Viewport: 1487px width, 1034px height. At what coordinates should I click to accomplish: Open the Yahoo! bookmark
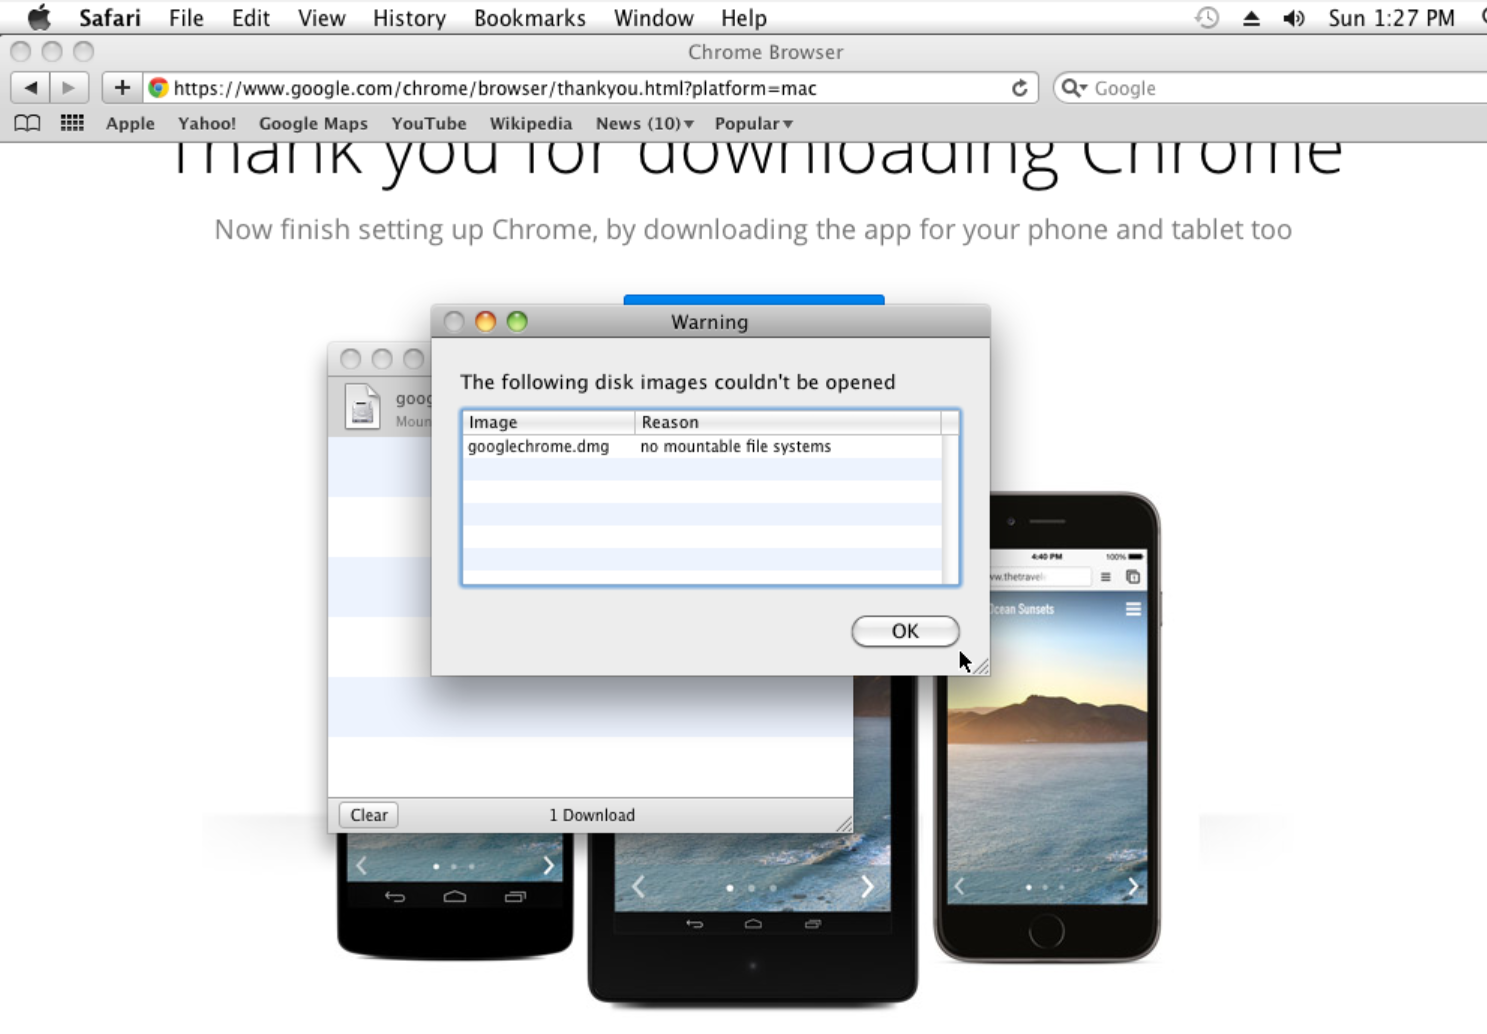pyautogui.click(x=207, y=123)
